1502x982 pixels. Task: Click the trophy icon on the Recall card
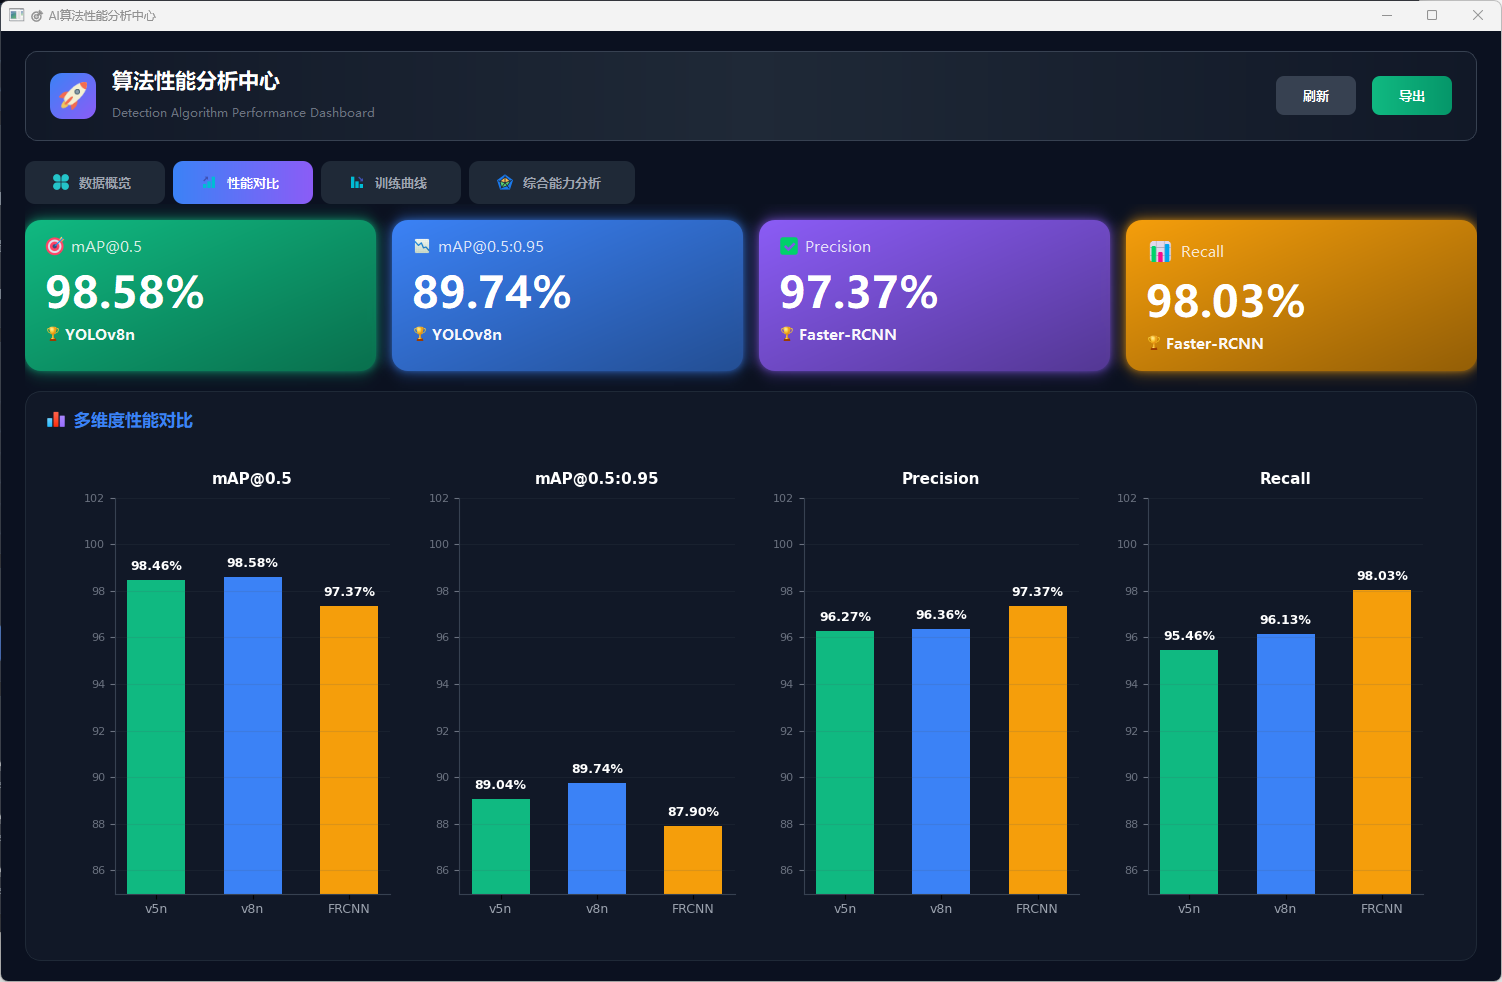[x=1154, y=343]
